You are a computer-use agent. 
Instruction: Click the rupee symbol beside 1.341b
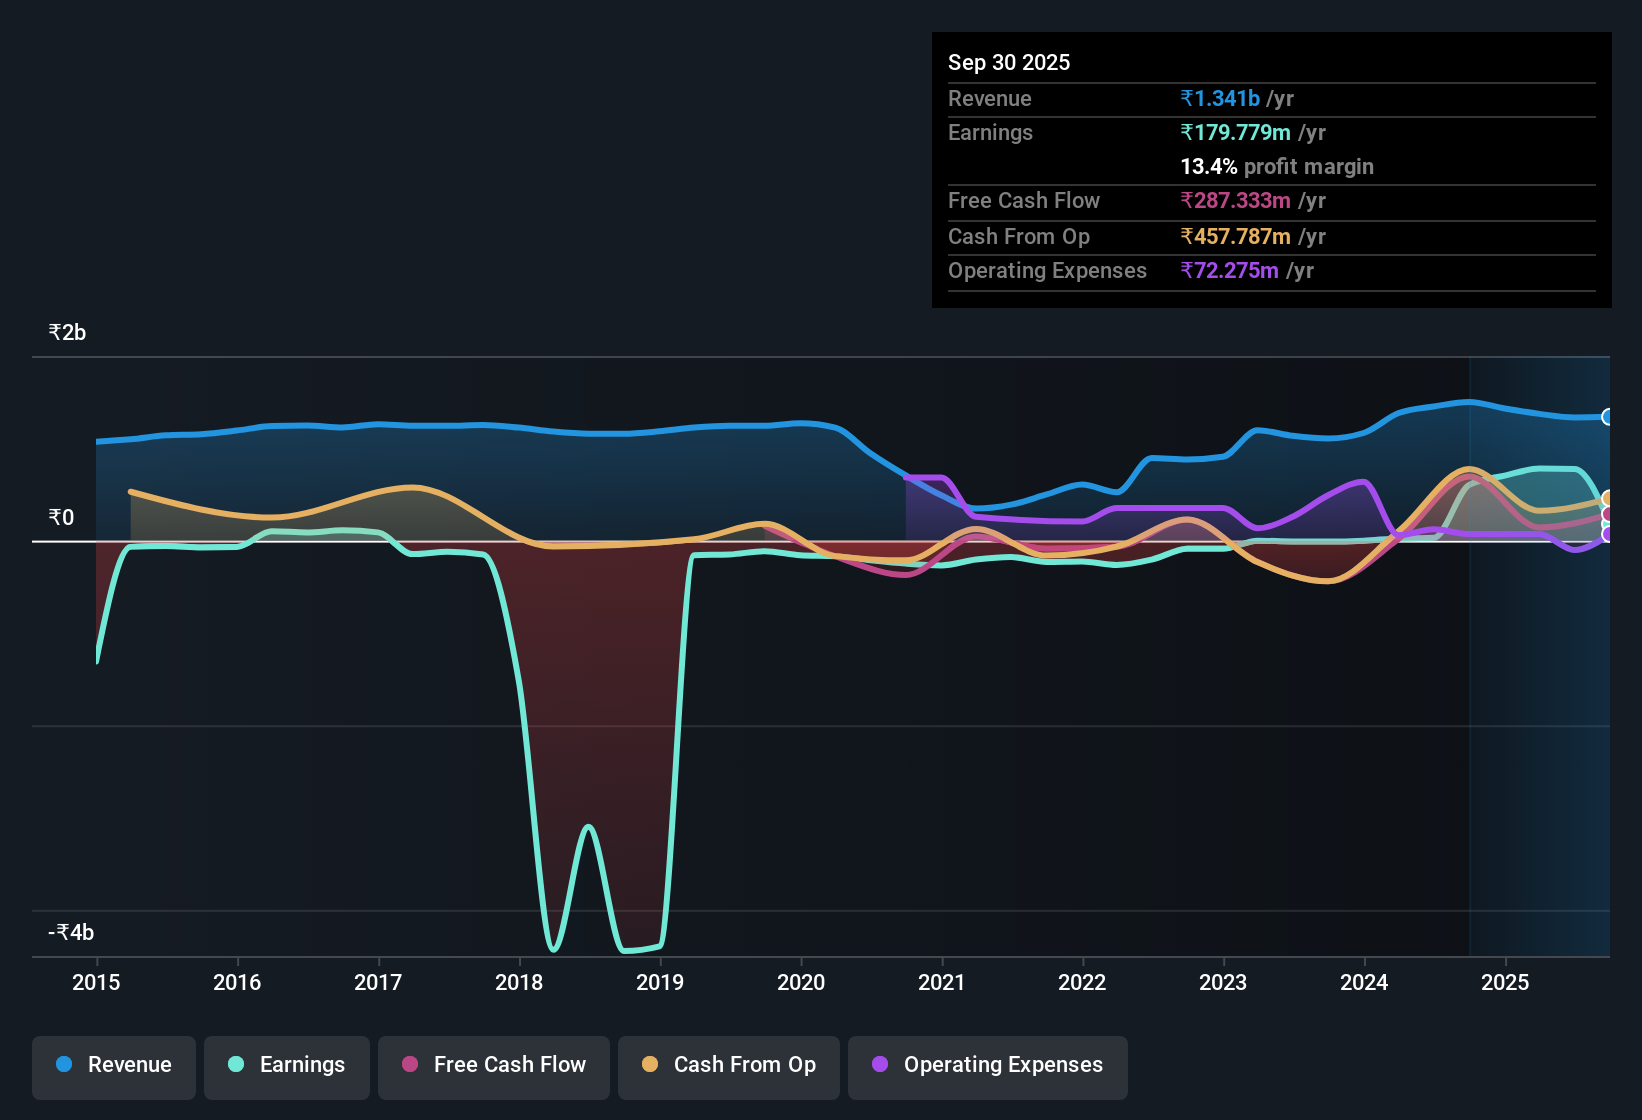(x=1186, y=98)
